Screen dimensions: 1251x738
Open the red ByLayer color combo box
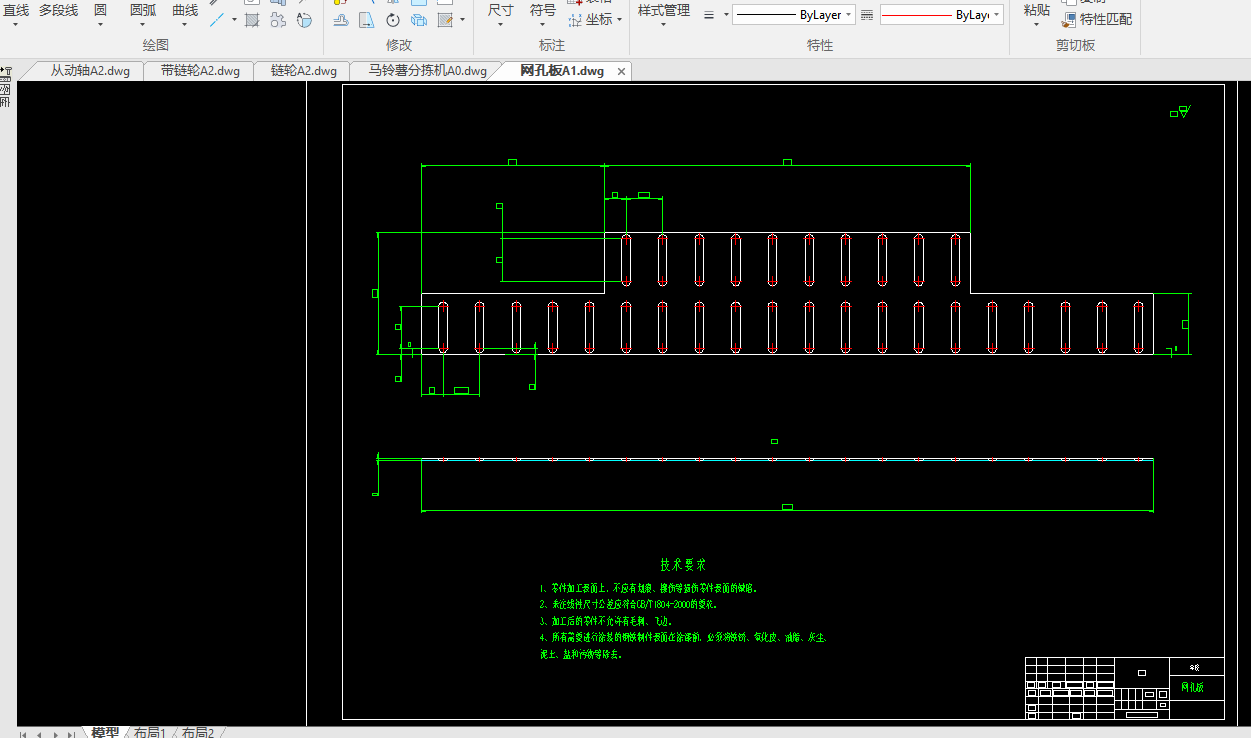pyautogui.click(x=941, y=15)
